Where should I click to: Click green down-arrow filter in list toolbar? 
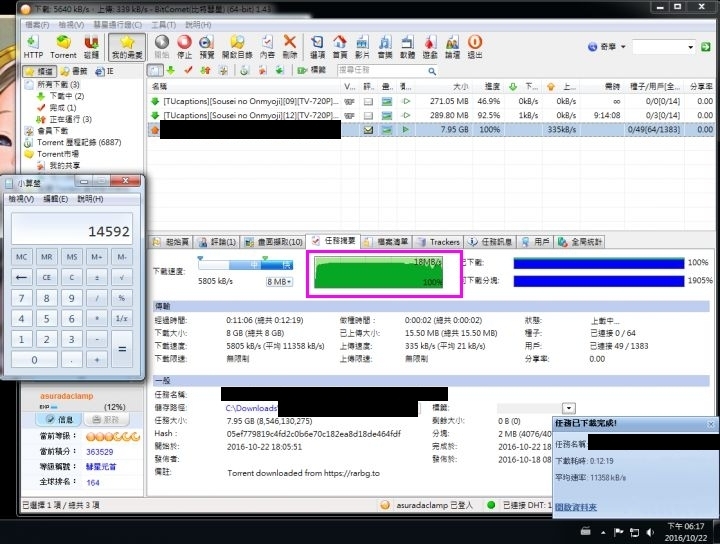[x=171, y=70]
